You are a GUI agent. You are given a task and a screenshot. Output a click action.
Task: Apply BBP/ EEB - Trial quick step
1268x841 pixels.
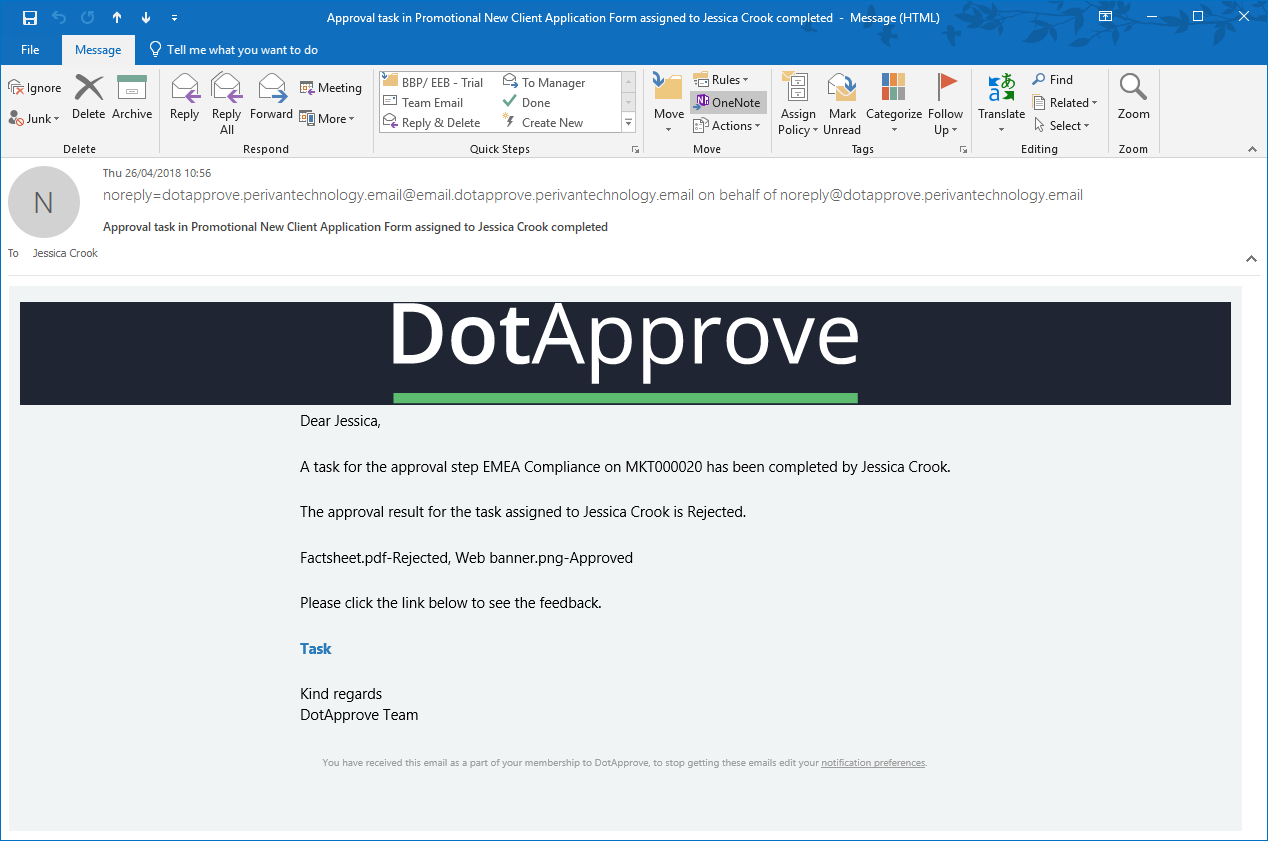coord(434,82)
